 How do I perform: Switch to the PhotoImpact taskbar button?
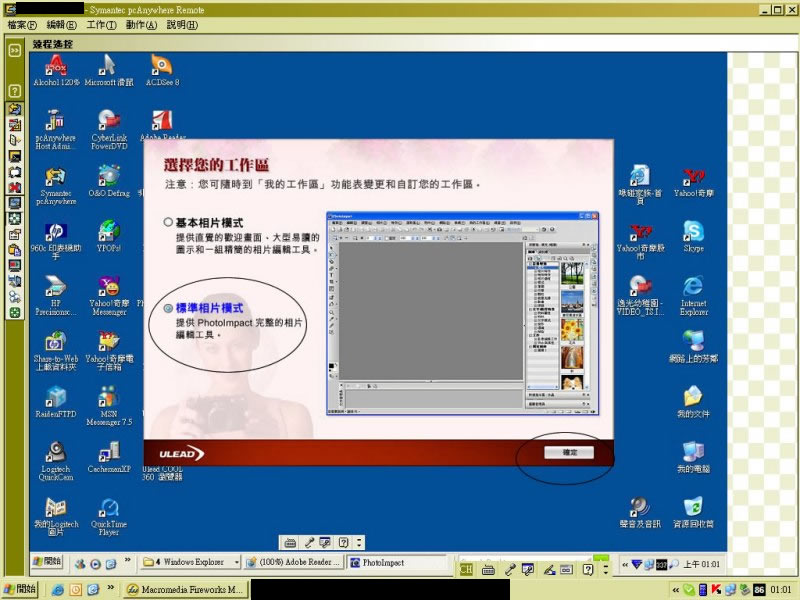[x=397, y=562]
